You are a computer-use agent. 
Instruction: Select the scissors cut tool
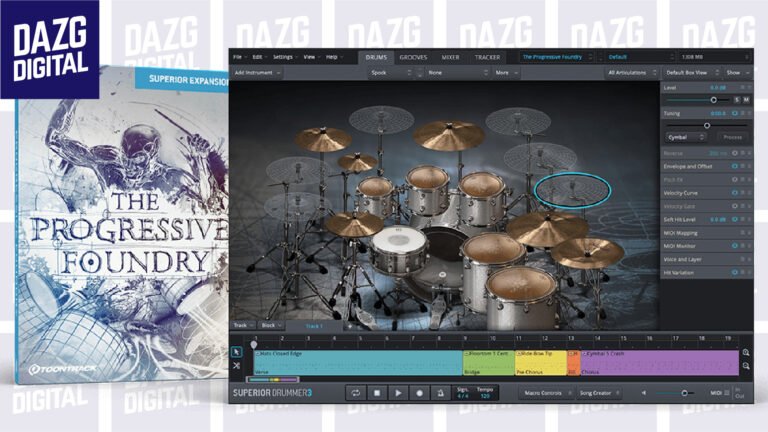click(x=237, y=365)
